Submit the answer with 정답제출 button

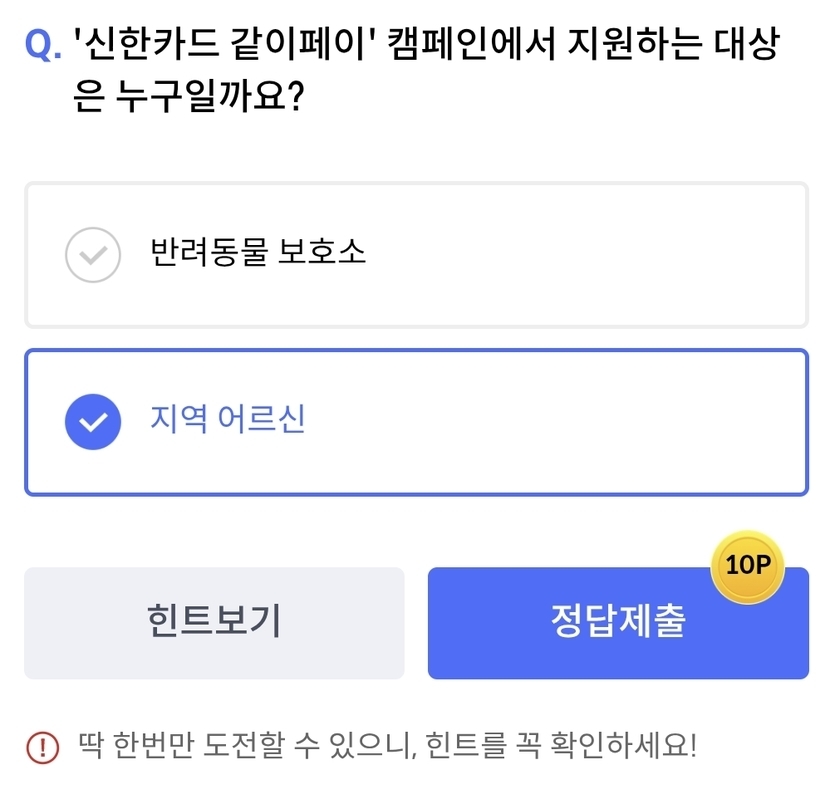click(x=617, y=622)
